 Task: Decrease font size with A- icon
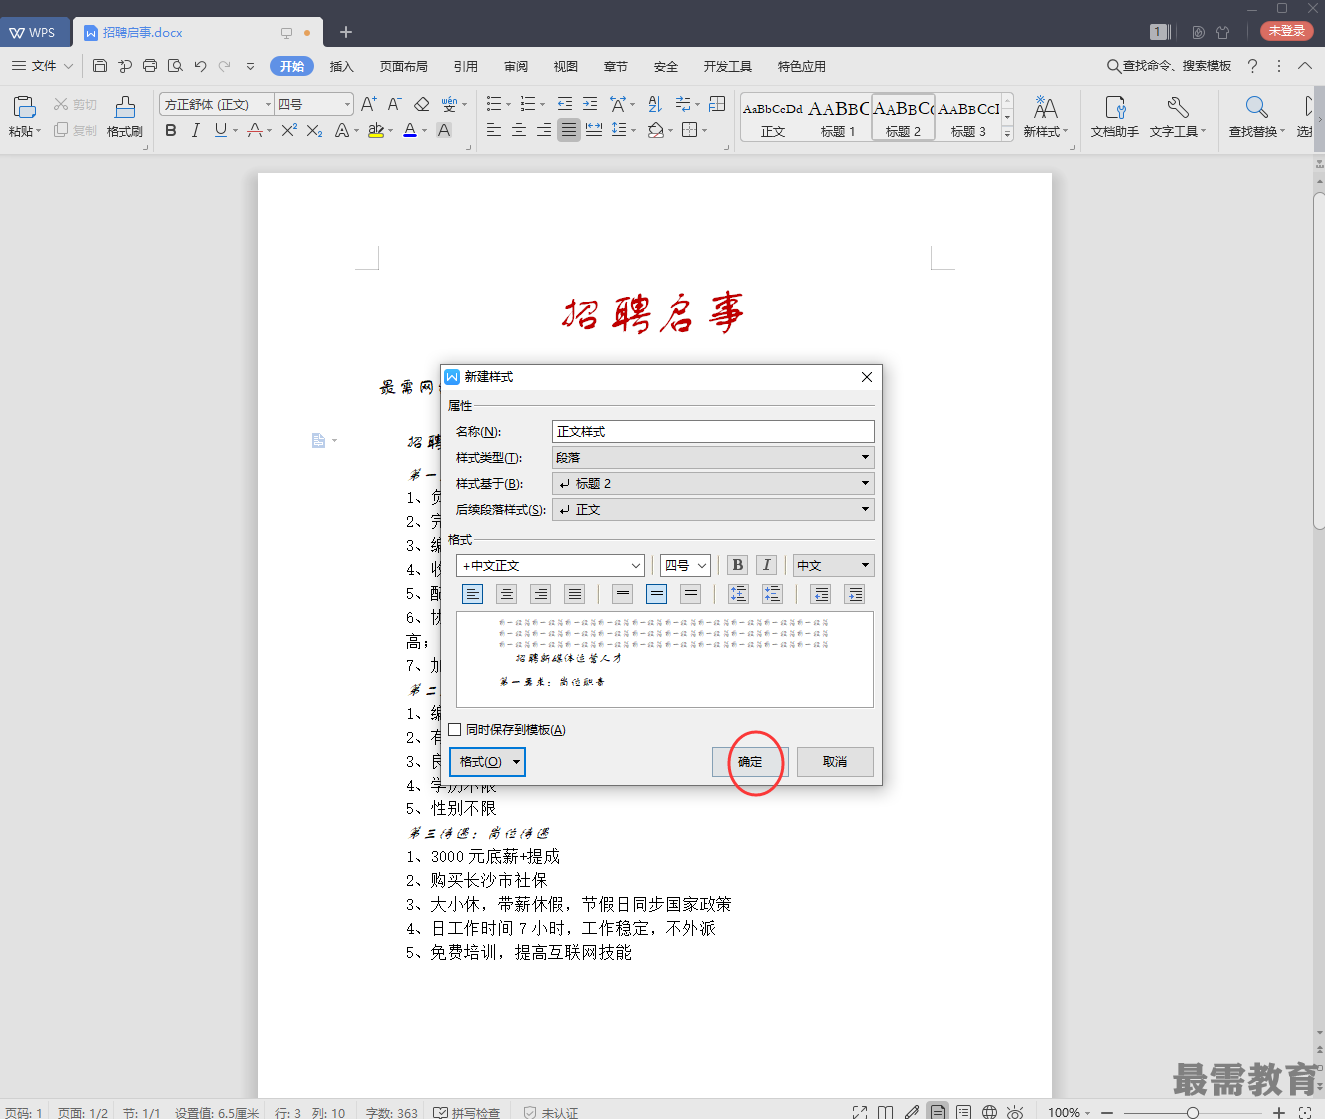click(x=395, y=104)
